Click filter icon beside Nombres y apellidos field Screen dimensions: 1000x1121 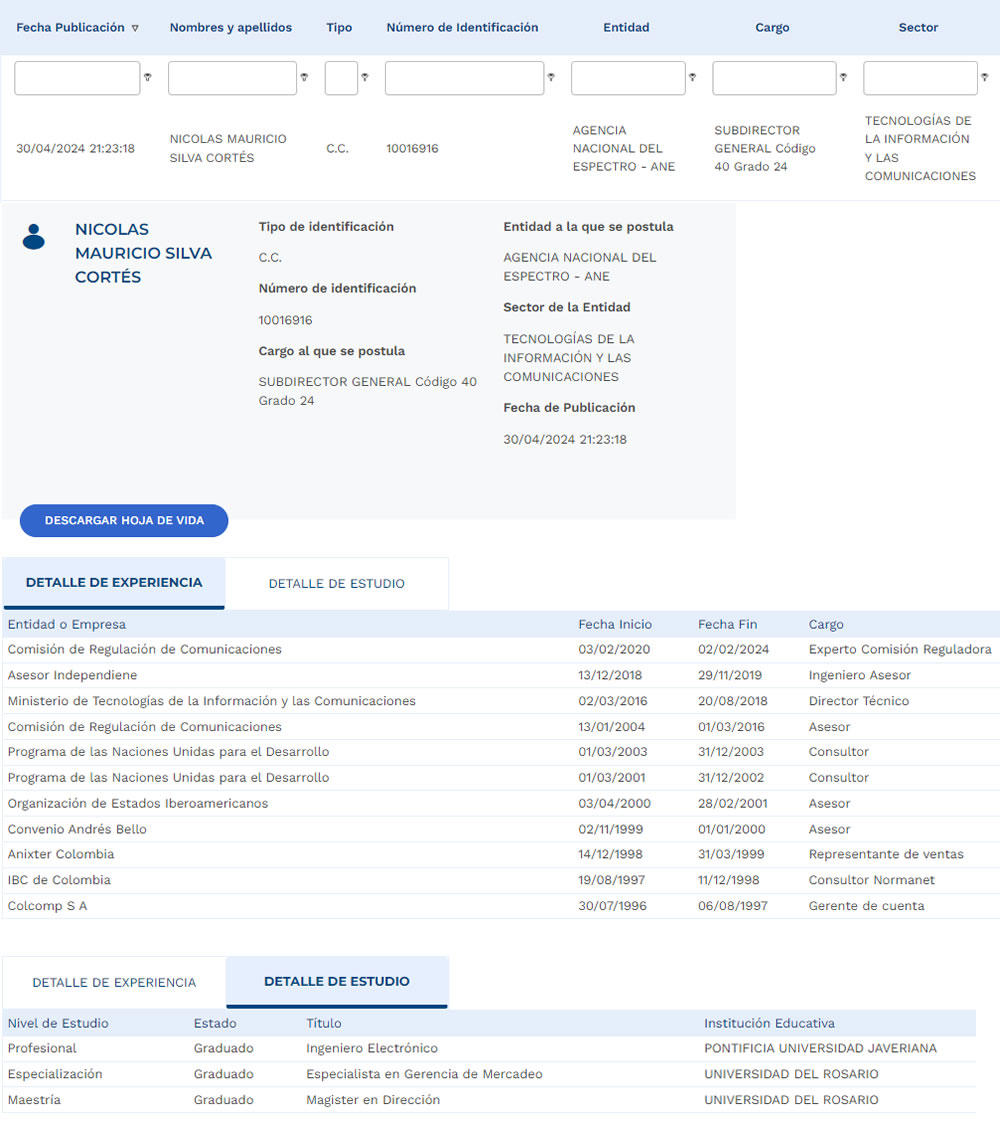coord(304,78)
